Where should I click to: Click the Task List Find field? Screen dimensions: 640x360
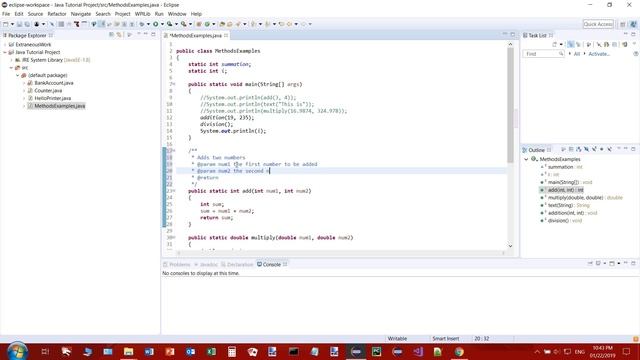click(543, 54)
